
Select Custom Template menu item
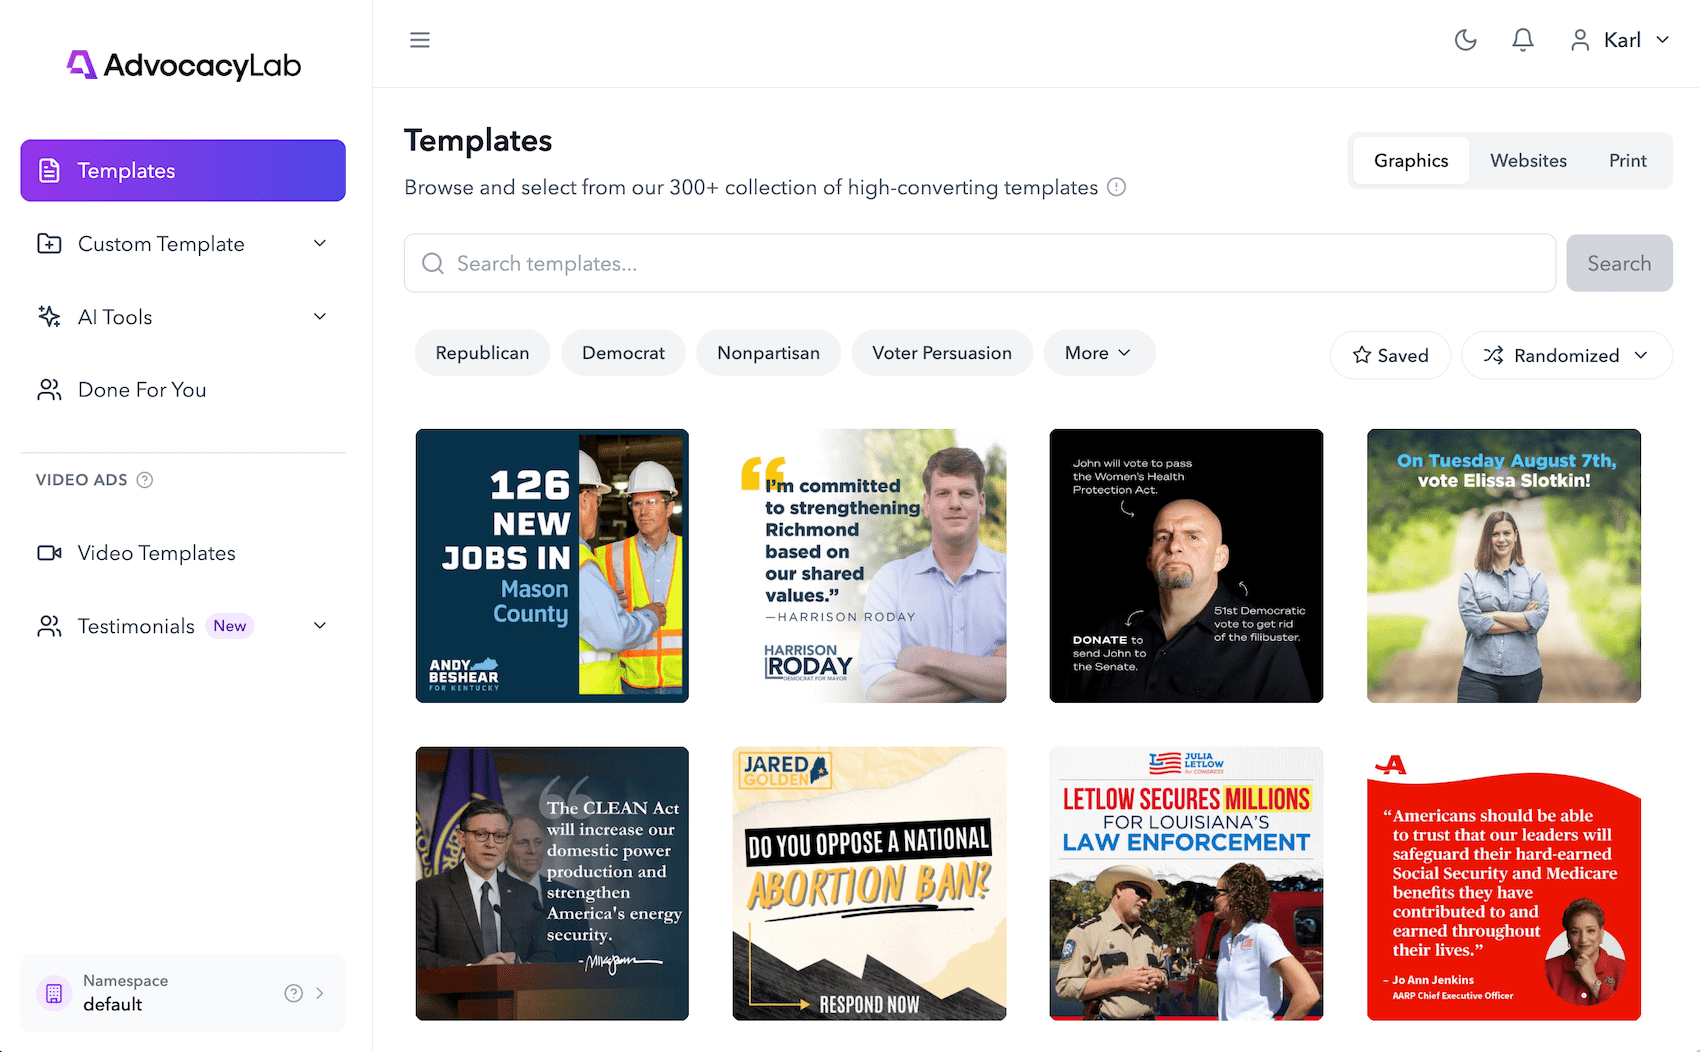(183, 244)
